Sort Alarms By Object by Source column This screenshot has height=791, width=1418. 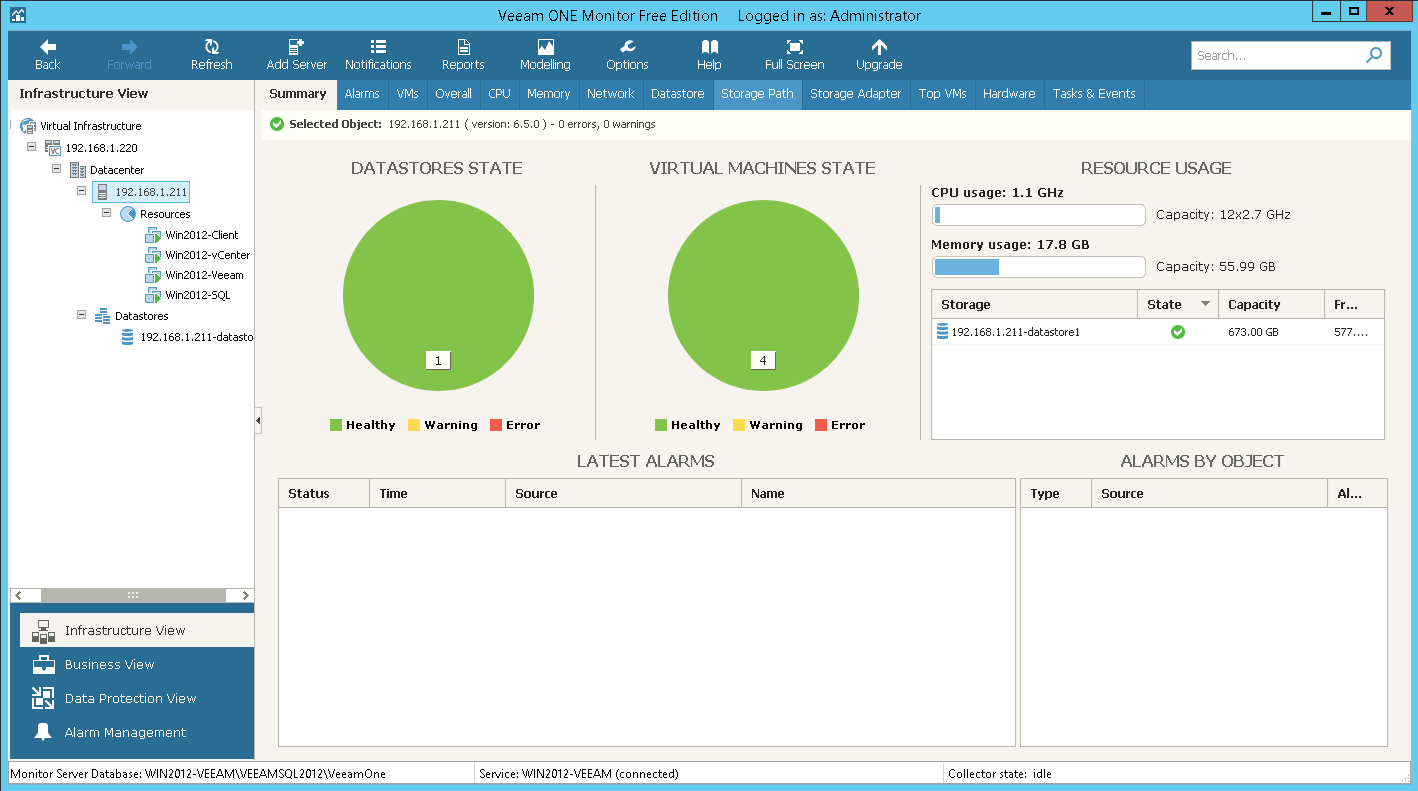pyautogui.click(x=1210, y=493)
